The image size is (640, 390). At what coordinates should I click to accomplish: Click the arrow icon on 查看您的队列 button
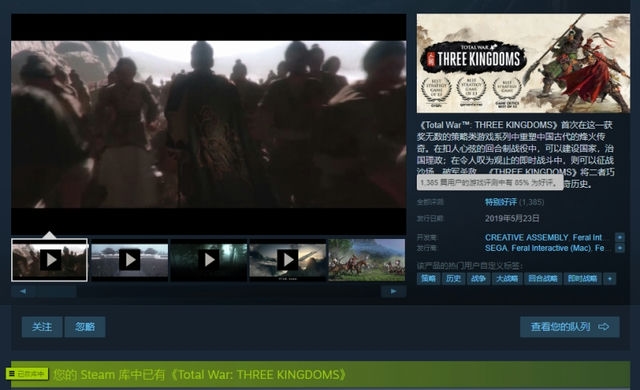click(x=604, y=327)
